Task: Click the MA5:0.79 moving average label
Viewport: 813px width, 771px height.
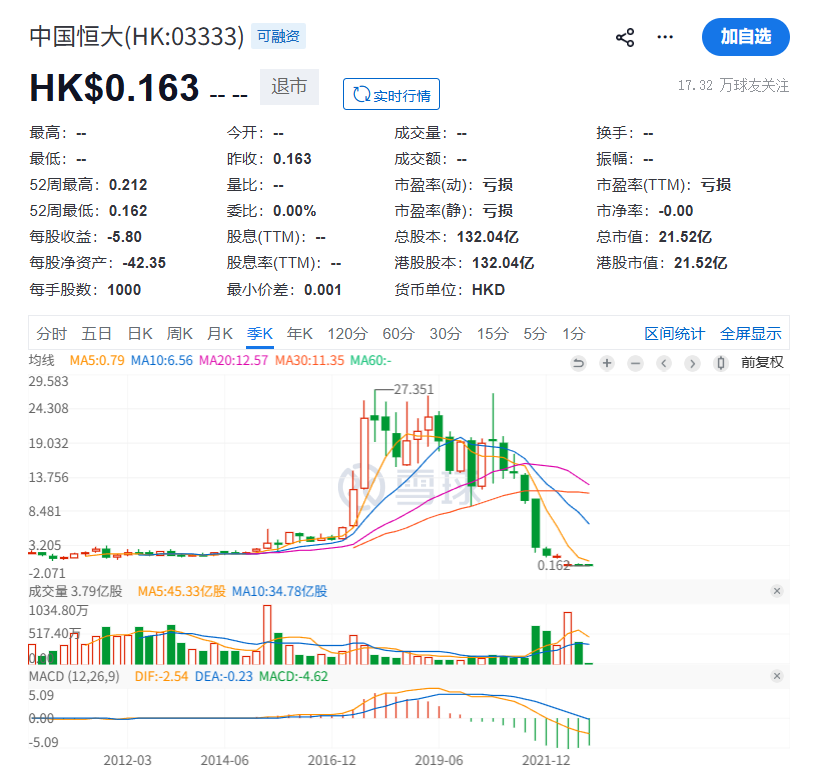Action: coord(97,360)
